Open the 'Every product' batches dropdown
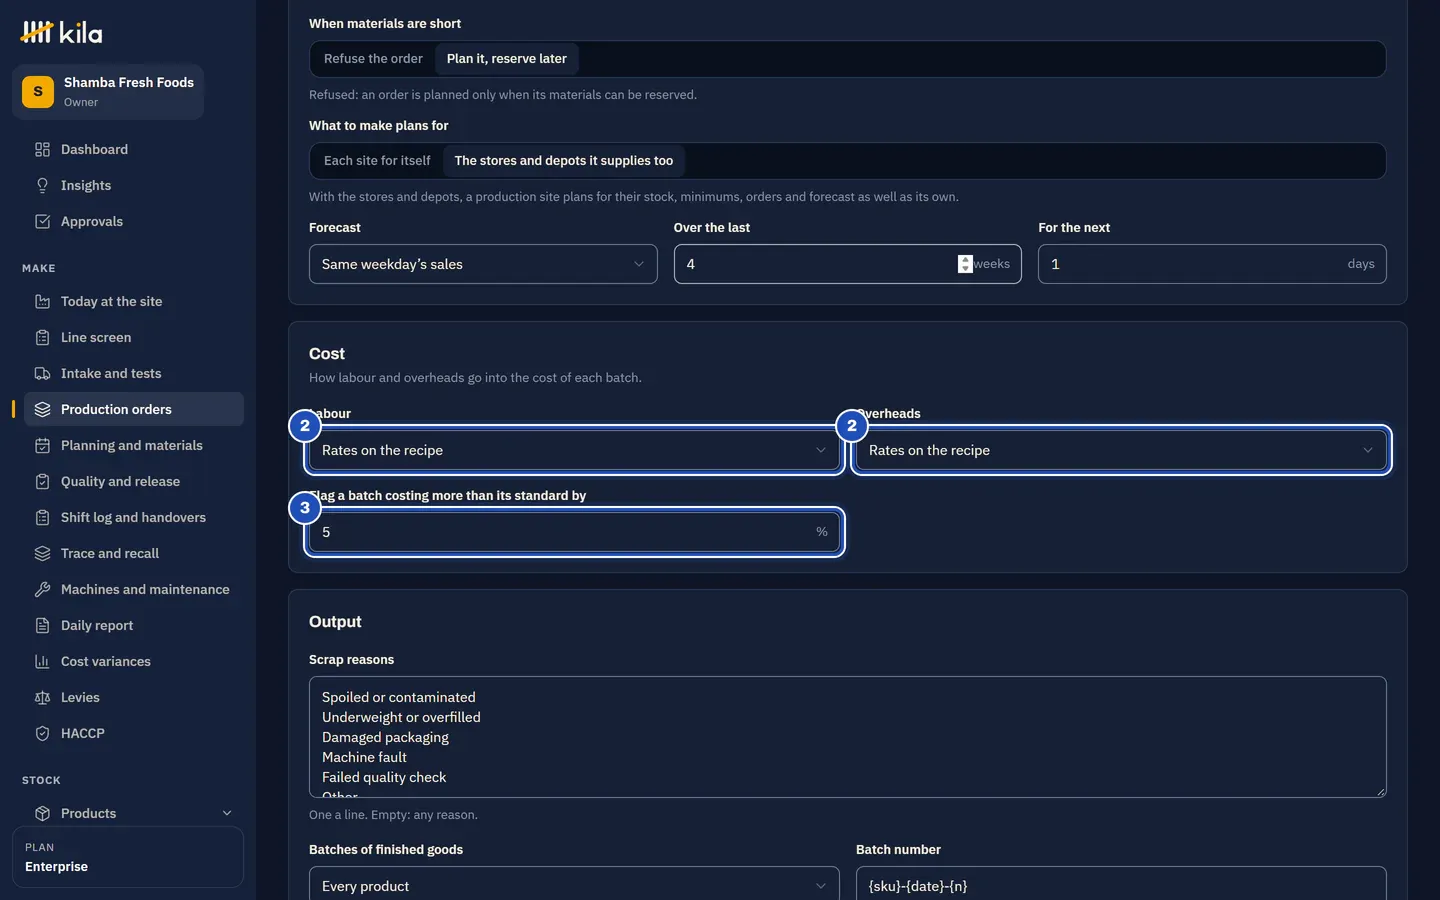This screenshot has height=900, width=1440. 574,886
